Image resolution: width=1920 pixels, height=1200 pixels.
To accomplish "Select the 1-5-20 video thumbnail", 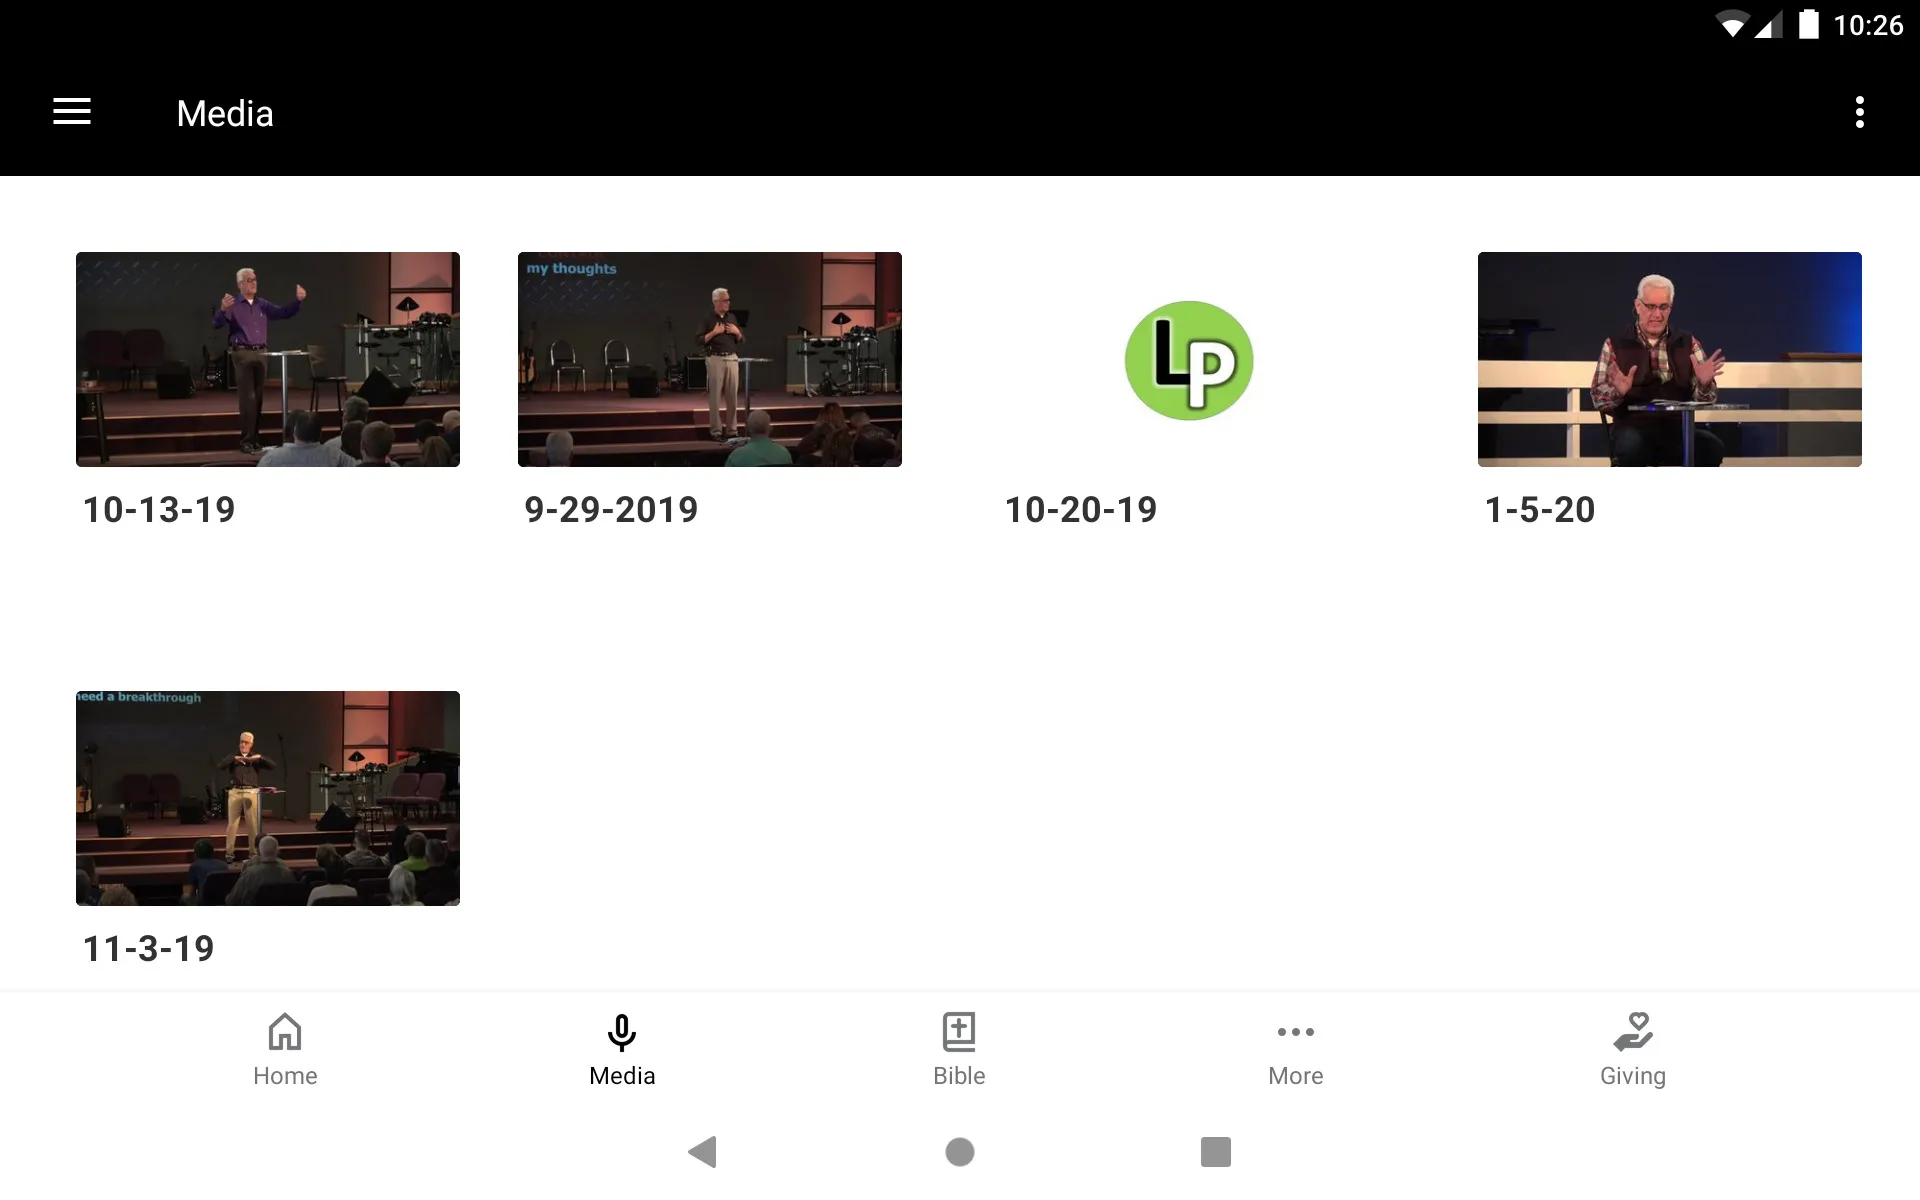I will (x=1670, y=358).
